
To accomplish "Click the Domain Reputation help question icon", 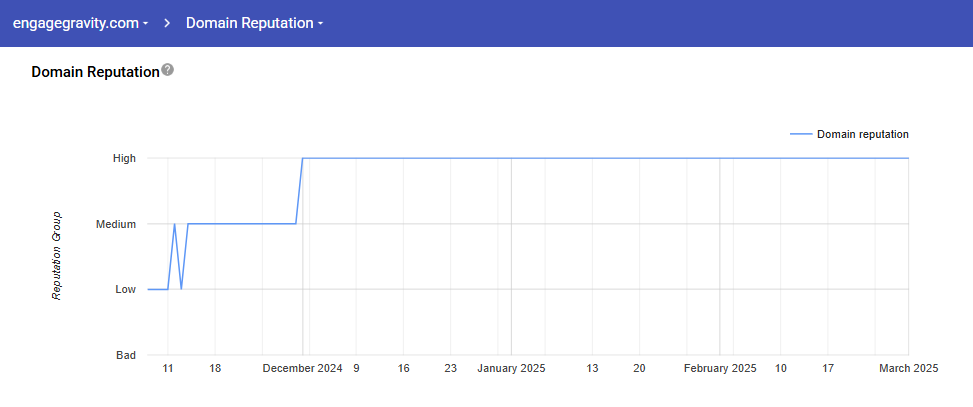I will point(167,70).
